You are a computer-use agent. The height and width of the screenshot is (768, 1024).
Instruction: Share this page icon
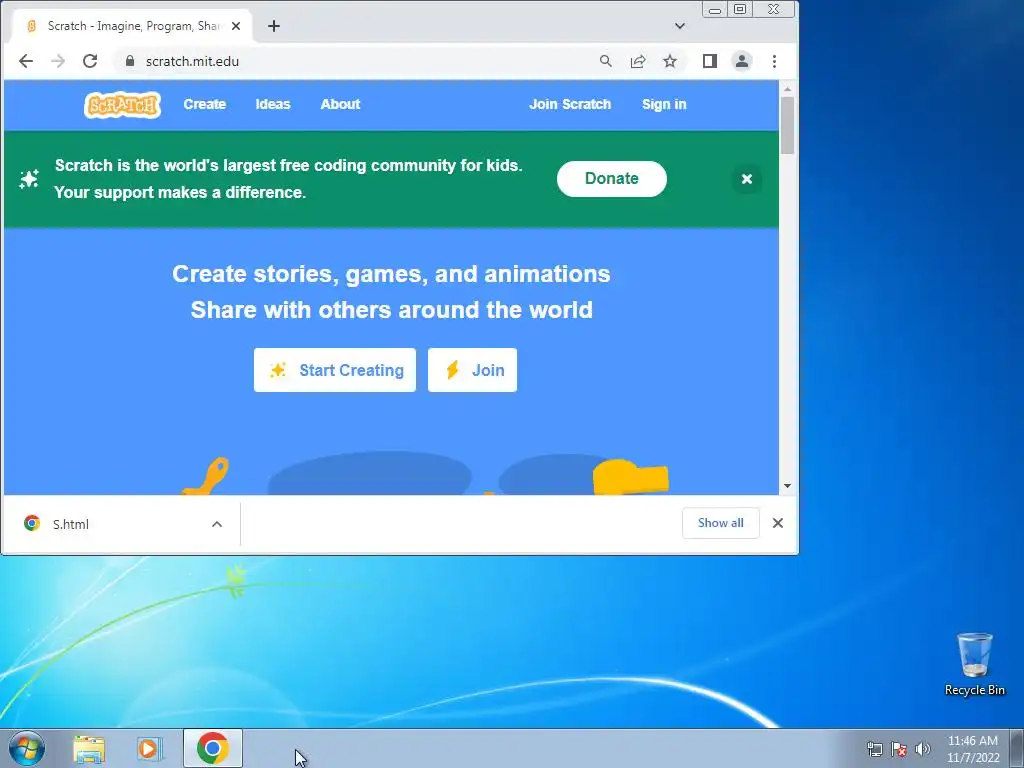tap(637, 61)
